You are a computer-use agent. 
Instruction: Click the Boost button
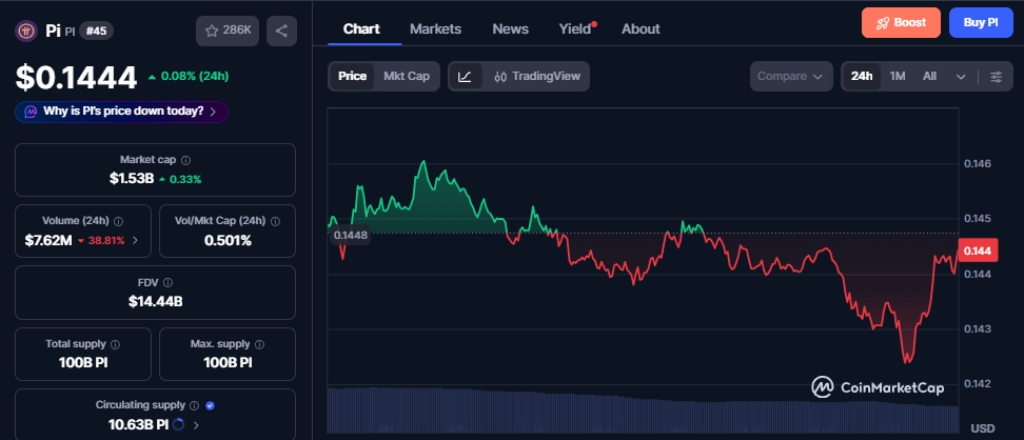coord(901,23)
